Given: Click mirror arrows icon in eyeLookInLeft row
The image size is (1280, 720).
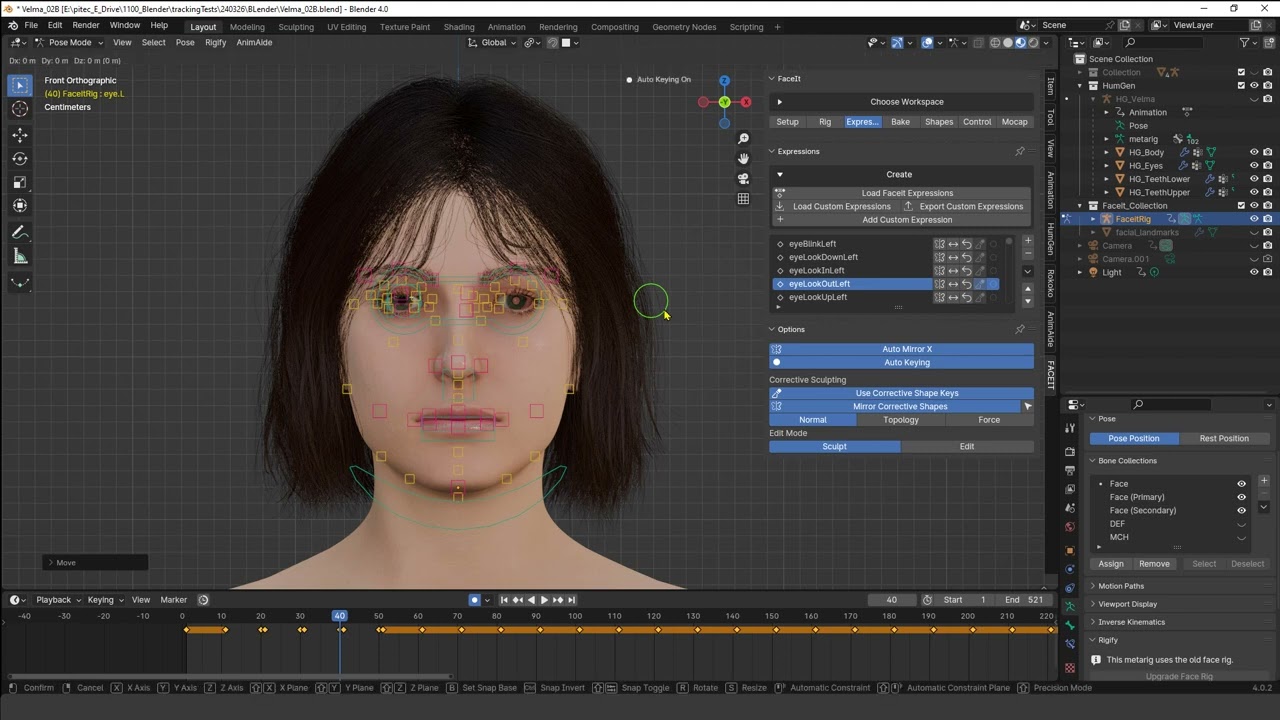Looking at the screenshot, I should [x=953, y=270].
